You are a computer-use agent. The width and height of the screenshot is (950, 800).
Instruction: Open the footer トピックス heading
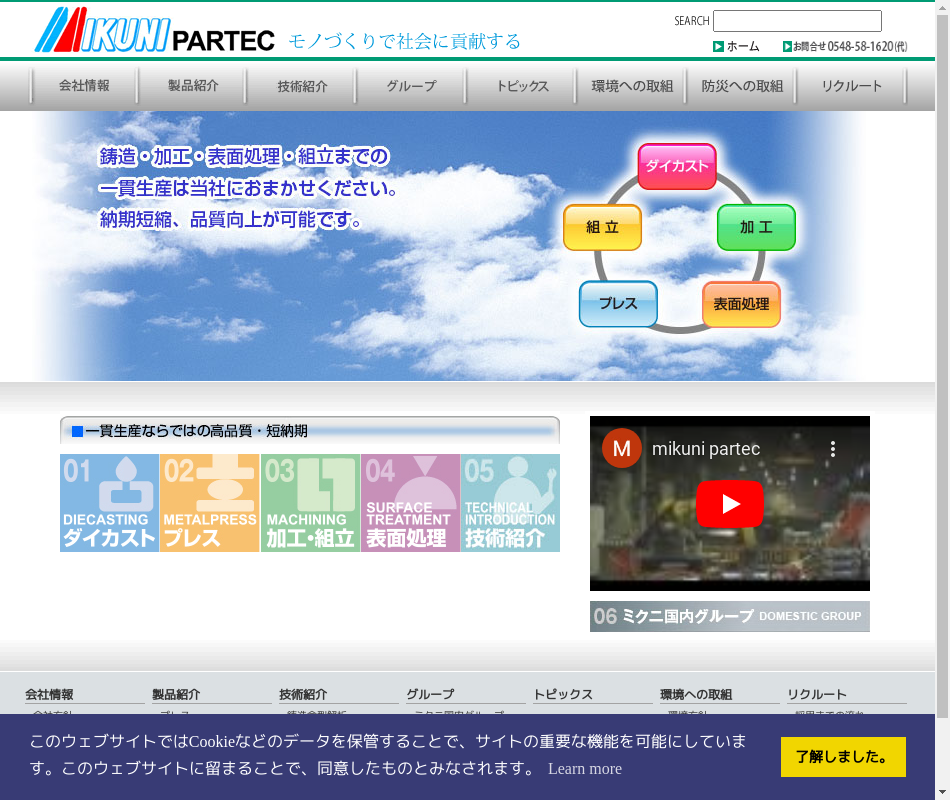click(x=563, y=695)
